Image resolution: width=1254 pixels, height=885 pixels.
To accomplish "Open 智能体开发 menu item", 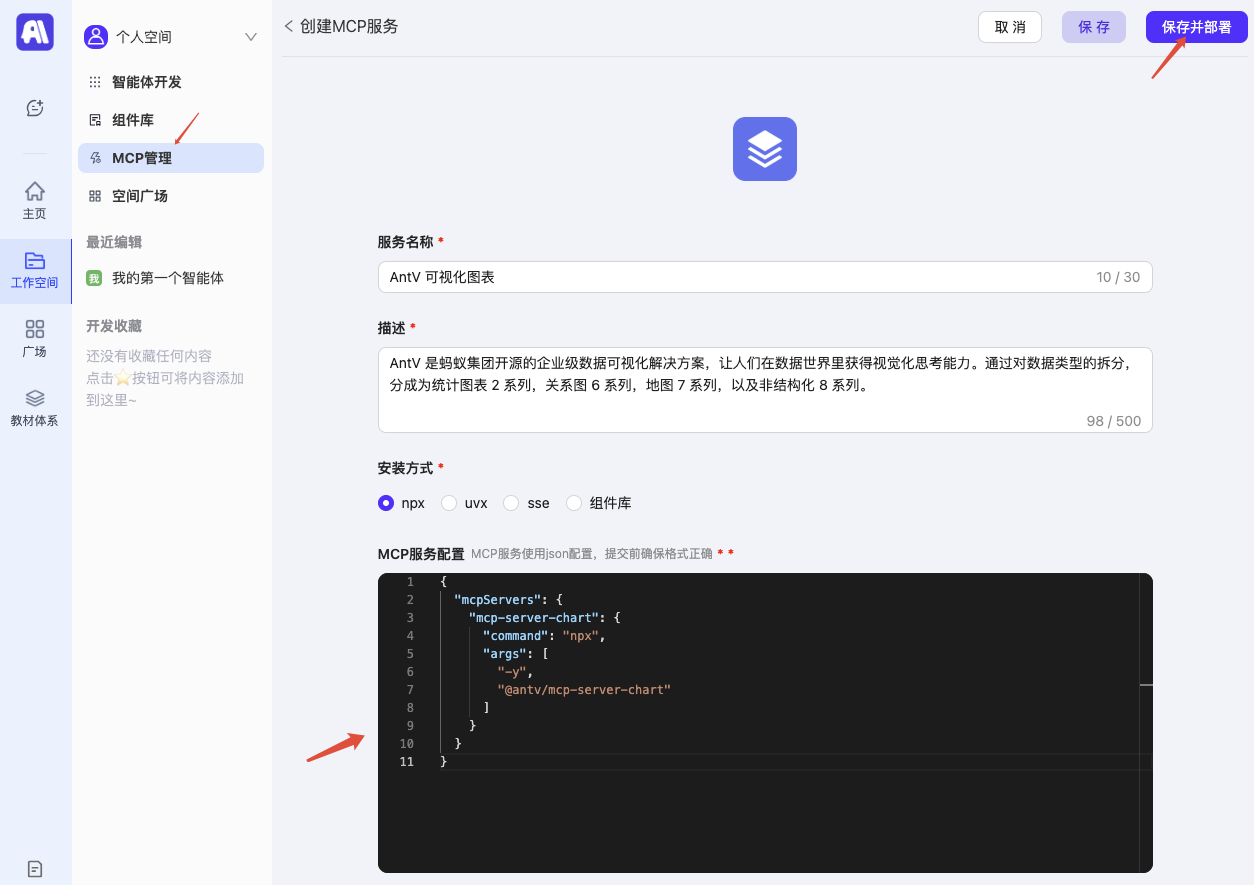I will [x=171, y=82].
